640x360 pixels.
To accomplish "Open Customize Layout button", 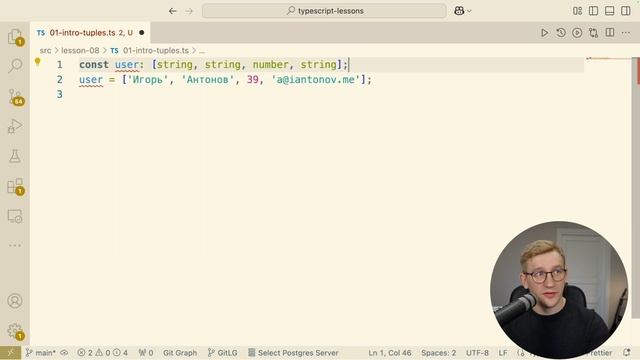I will (x=577, y=11).
